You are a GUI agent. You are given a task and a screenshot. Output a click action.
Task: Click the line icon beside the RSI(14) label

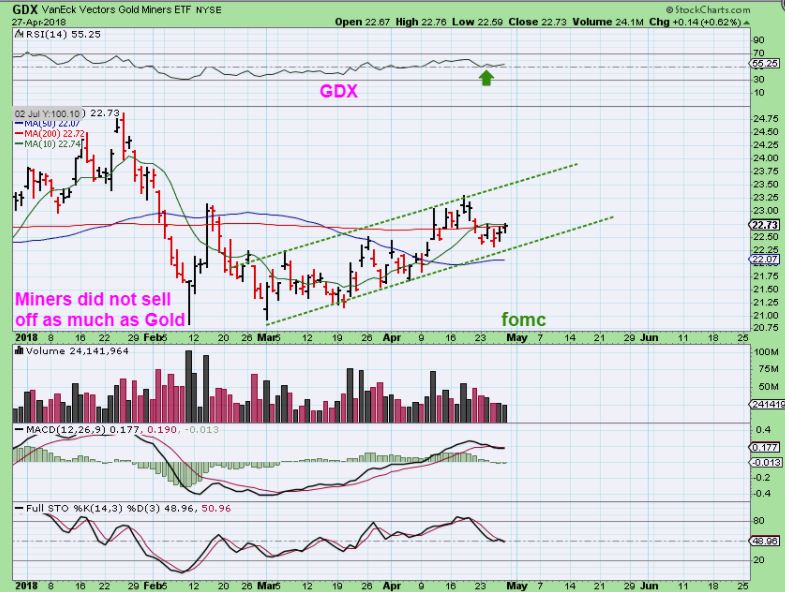click(19, 34)
